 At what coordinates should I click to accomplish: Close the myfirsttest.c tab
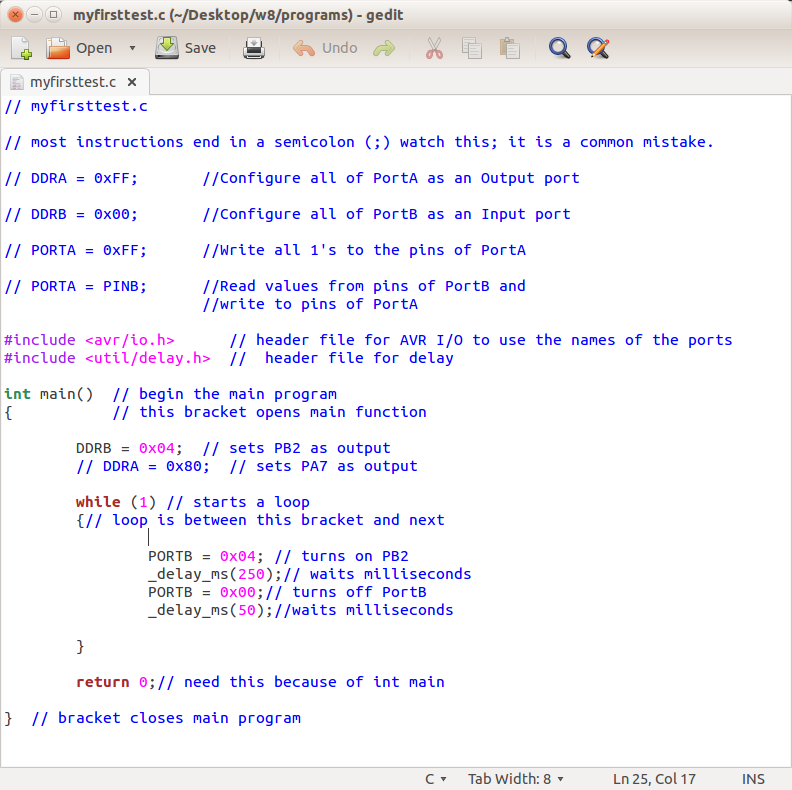pos(132,82)
